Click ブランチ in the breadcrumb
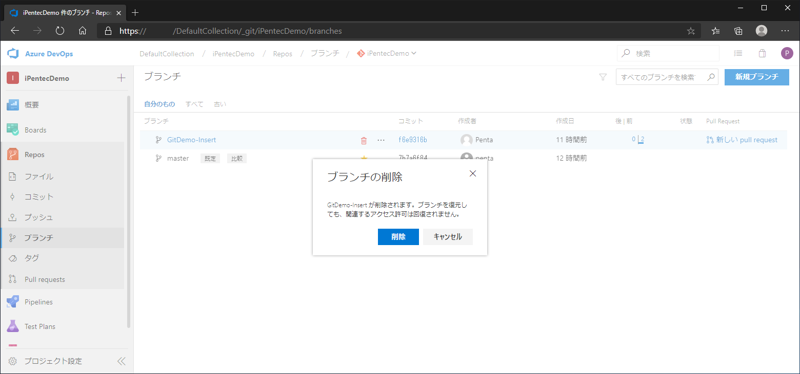 coord(324,54)
